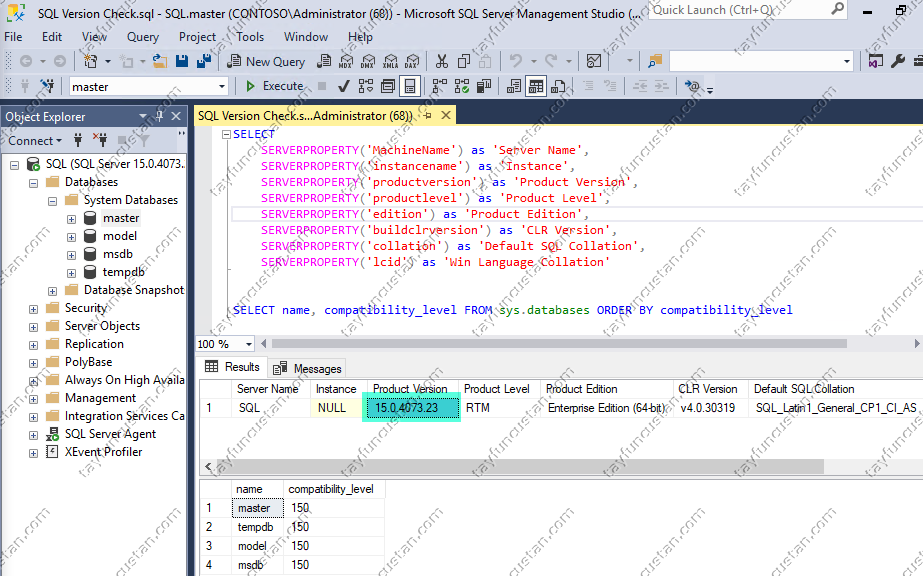Toggle Include Live Query Statistics

(x=462, y=86)
